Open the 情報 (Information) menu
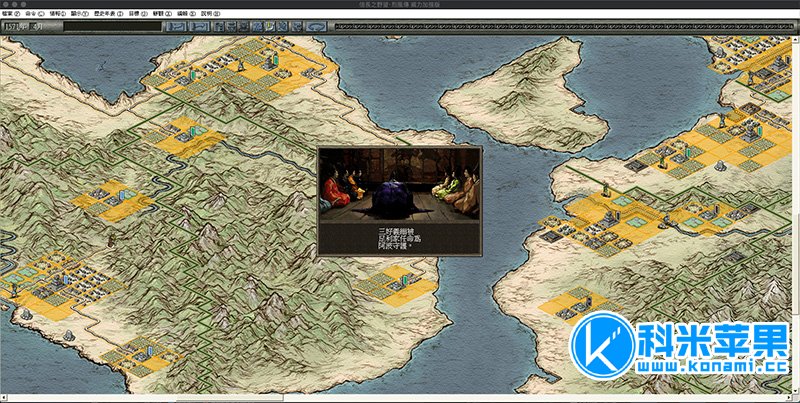The image size is (800, 403). 57,14
